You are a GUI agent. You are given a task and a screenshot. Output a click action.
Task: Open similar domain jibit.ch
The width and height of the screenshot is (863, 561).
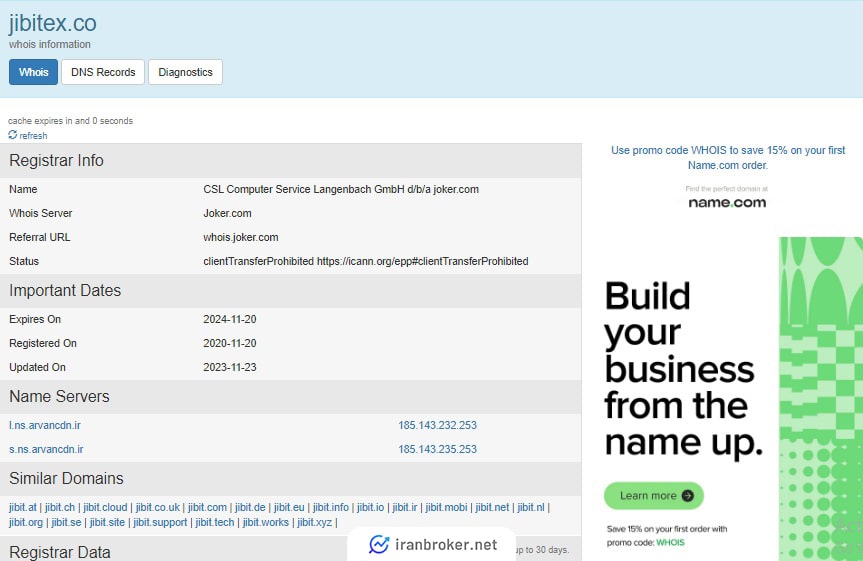[x=59, y=507]
